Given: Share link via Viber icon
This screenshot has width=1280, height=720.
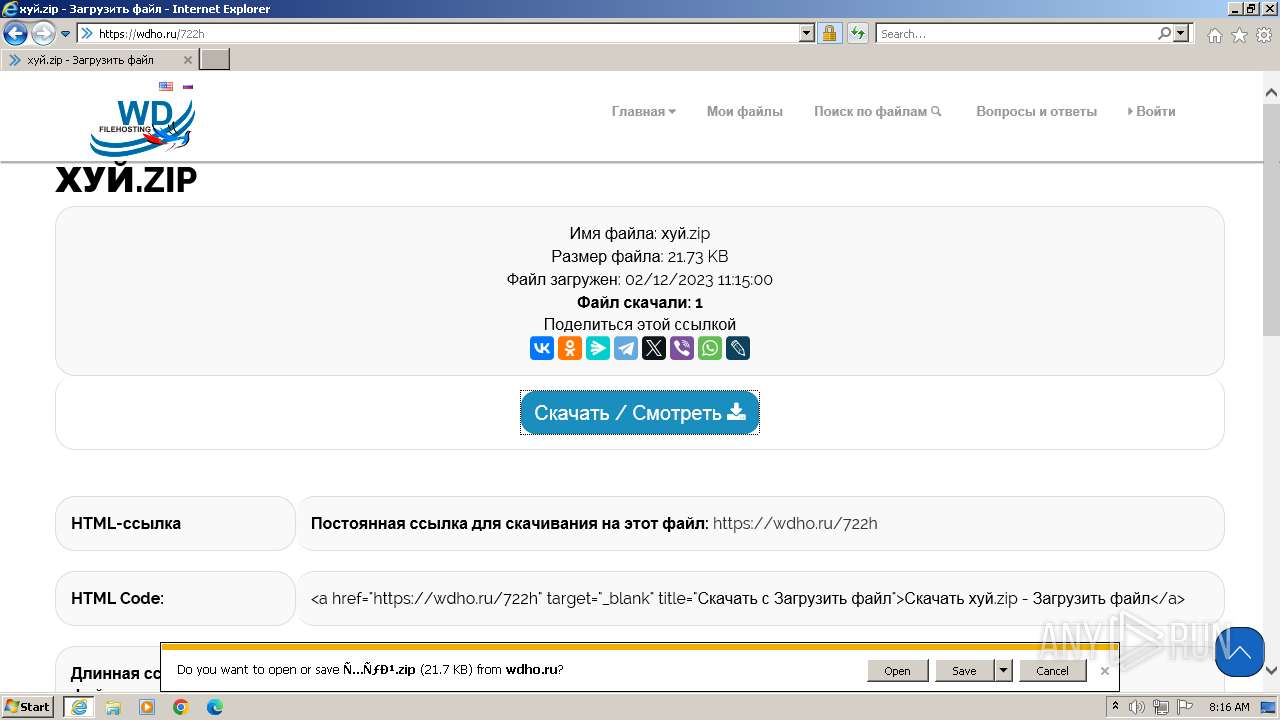Looking at the screenshot, I should click(682, 348).
